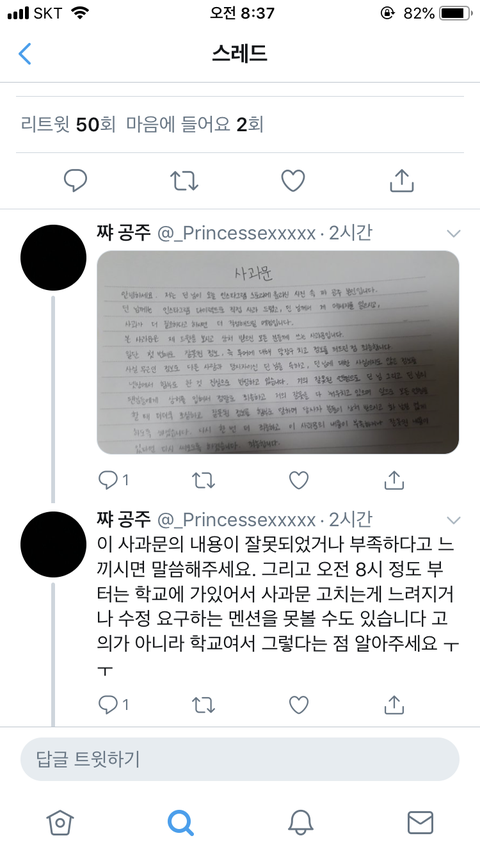Retweet the main tweet

184,181
